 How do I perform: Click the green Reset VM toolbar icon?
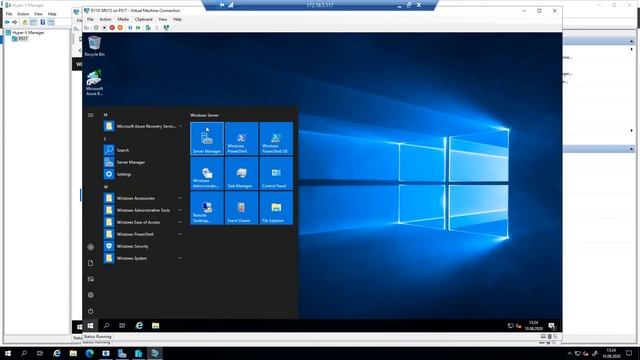tap(138, 28)
